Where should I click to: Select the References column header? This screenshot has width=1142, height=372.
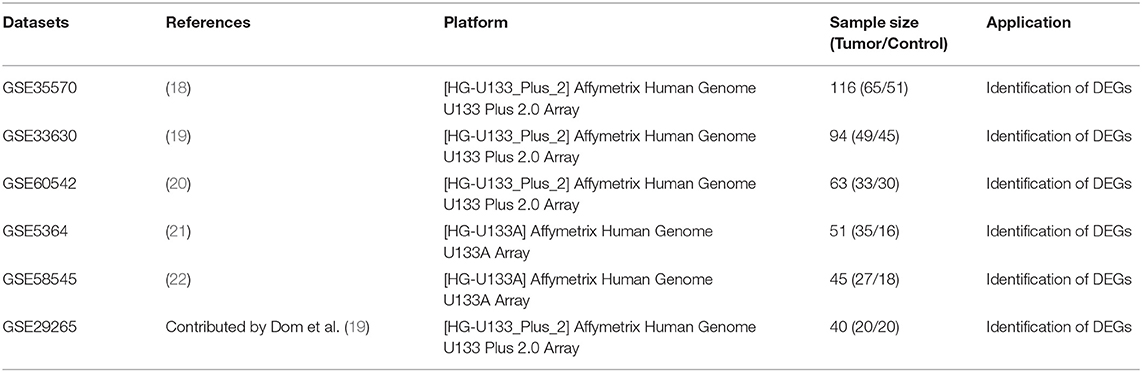[x=208, y=23]
